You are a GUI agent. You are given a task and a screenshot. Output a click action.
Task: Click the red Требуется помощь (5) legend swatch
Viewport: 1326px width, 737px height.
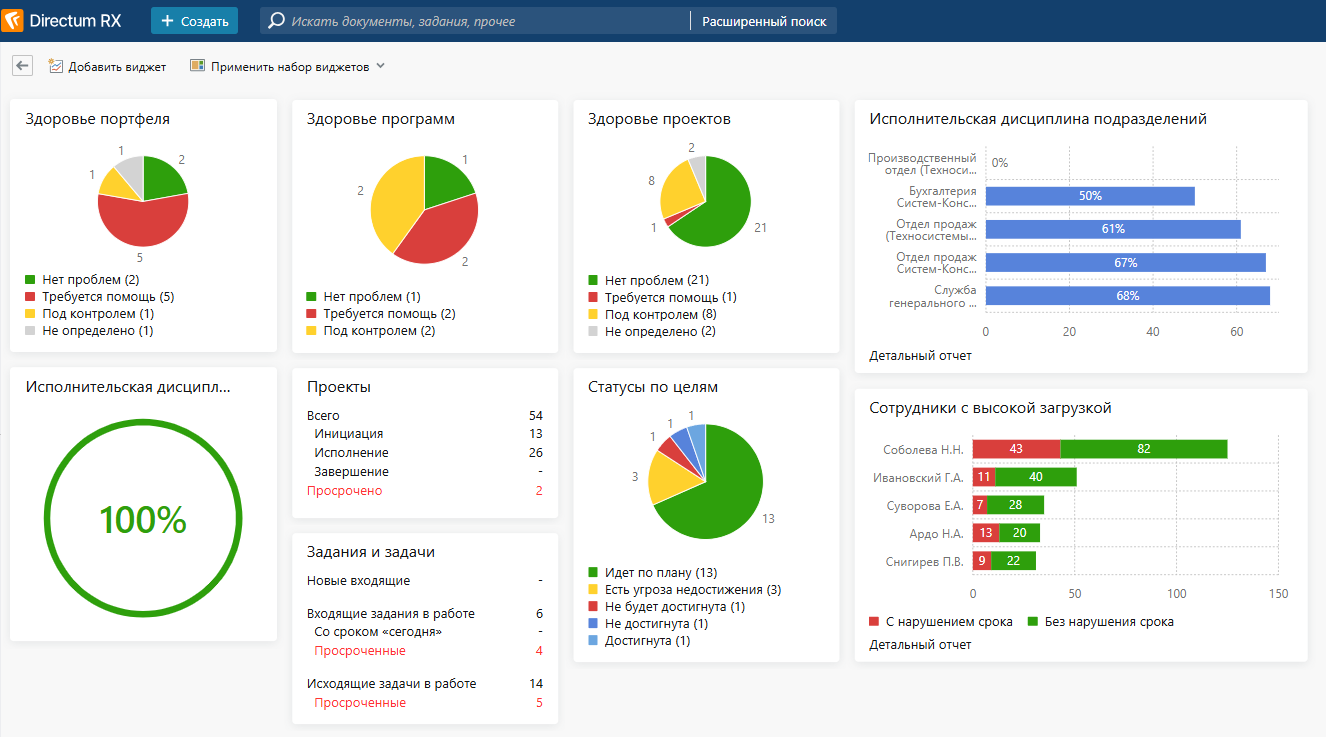click(30, 297)
